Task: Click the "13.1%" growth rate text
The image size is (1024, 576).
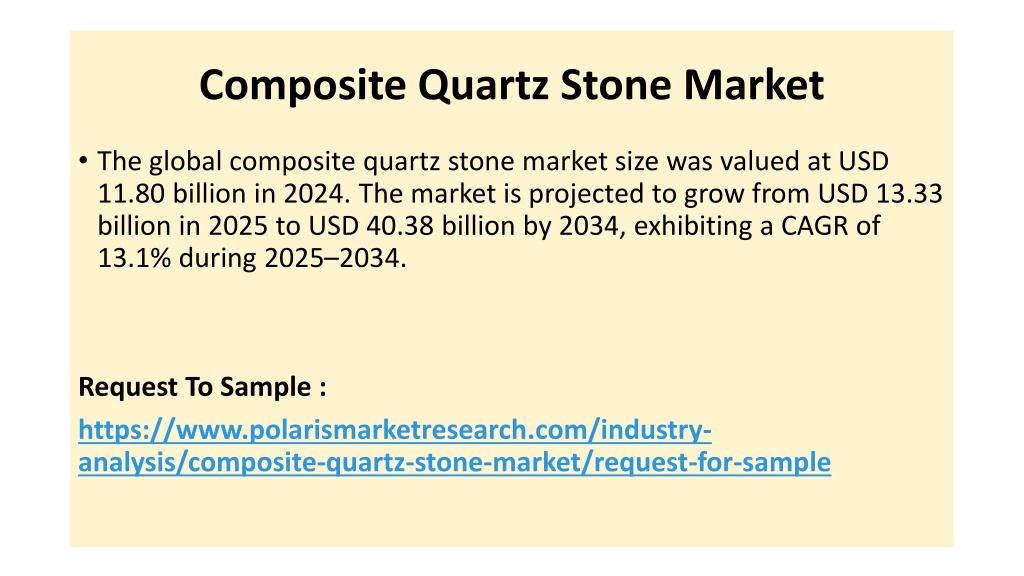Action: tap(135, 258)
